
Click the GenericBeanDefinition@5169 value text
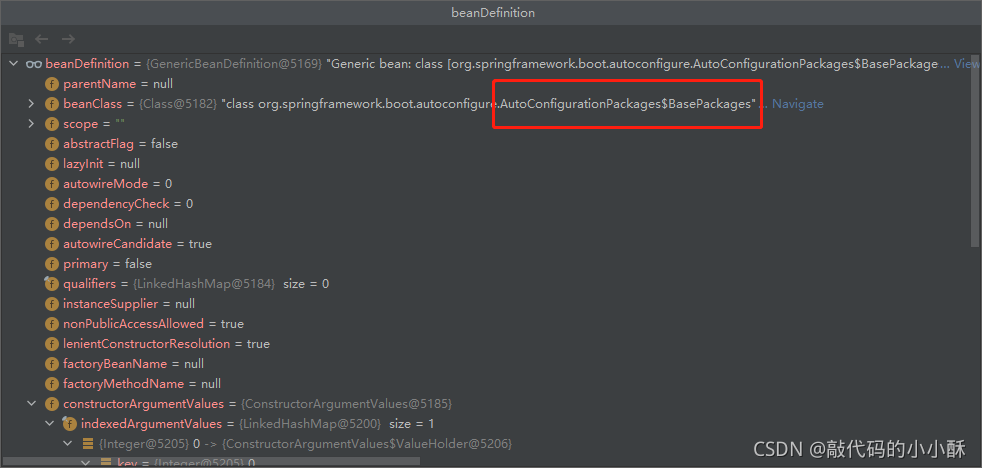pos(234,64)
